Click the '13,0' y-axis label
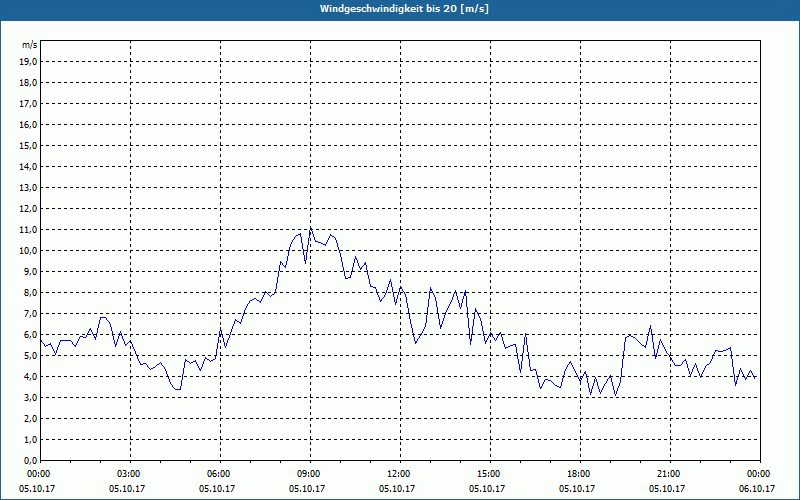 (x=29, y=188)
